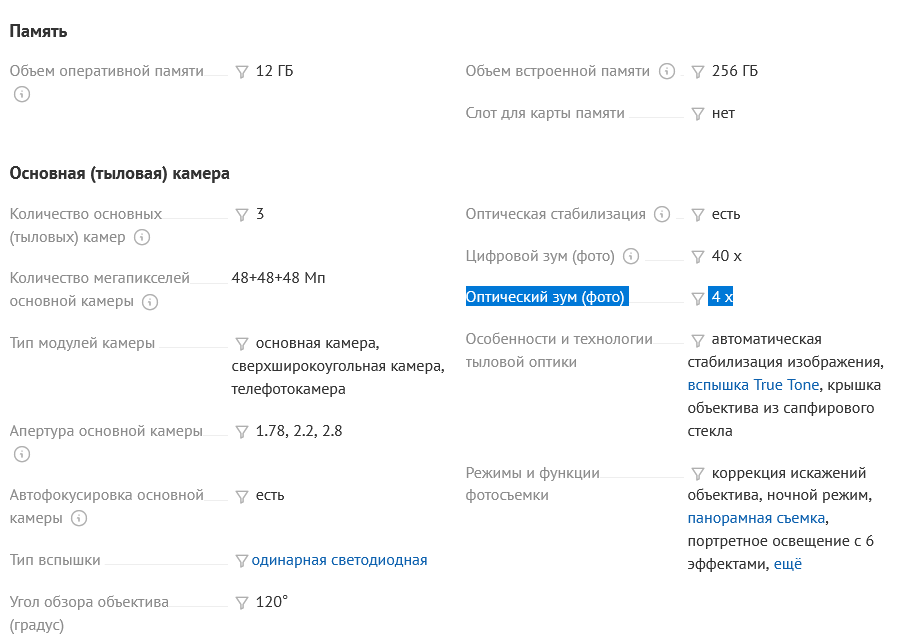Click filter icon beside viewing angle 120°
The height and width of the screenshot is (643, 909).
[x=241, y=603]
